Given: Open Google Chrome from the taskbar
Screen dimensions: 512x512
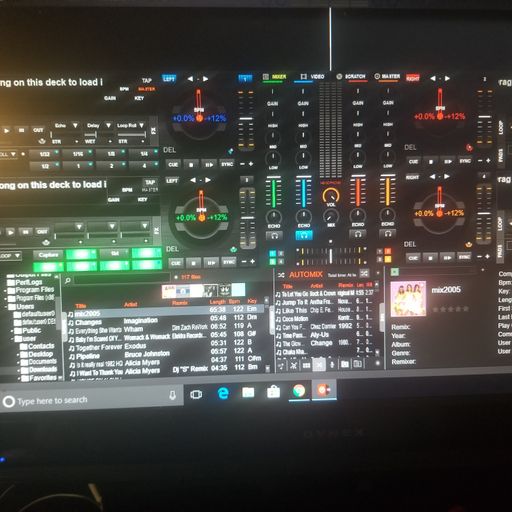Looking at the screenshot, I should (x=299, y=391).
